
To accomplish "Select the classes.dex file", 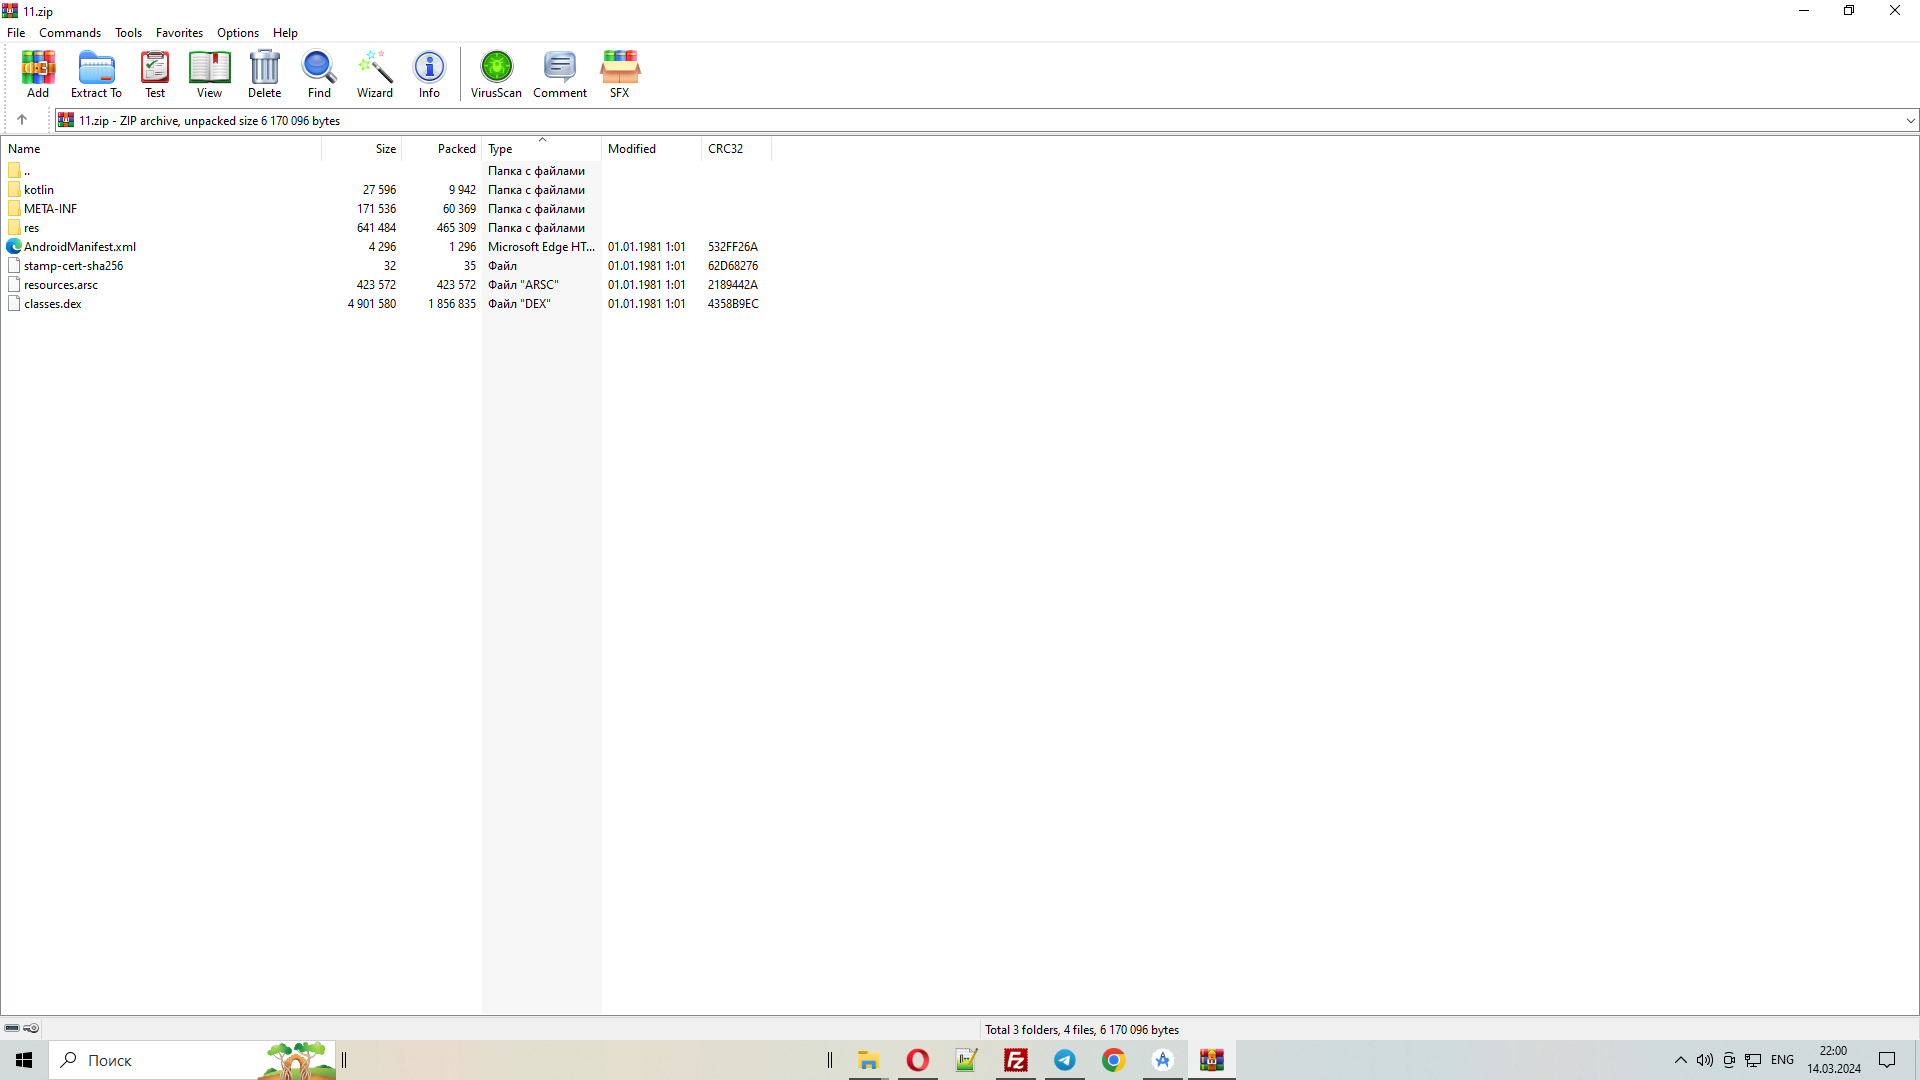I will pos(53,304).
